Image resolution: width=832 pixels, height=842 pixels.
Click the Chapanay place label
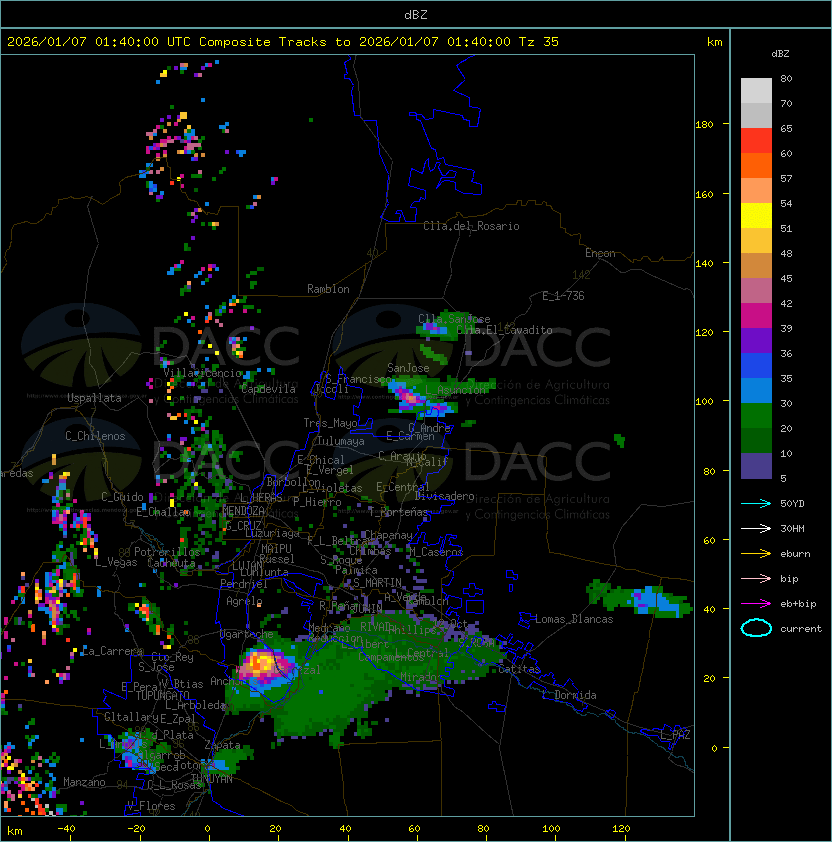pyautogui.click(x=388, y=535)
